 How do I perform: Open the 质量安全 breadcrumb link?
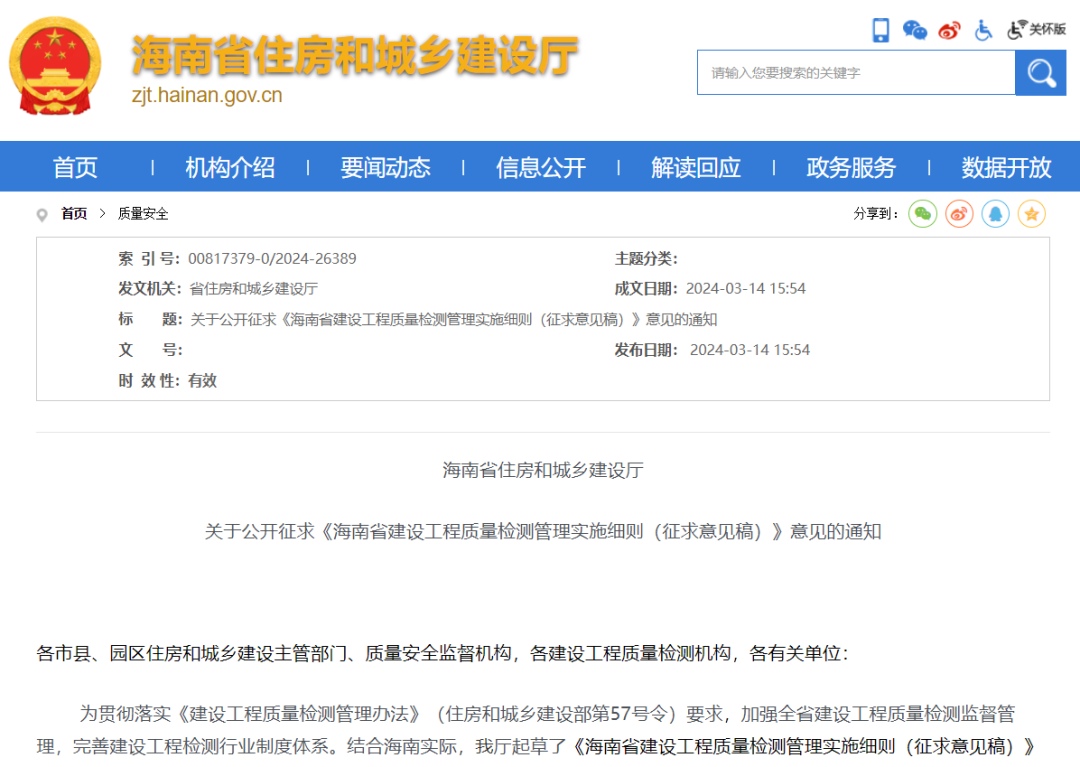tap(144, 213)
